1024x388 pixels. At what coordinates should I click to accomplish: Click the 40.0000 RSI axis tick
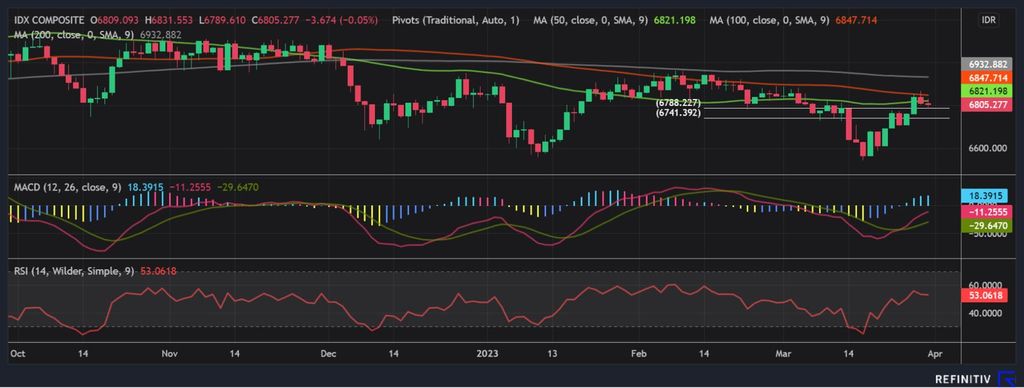[986, 314]
